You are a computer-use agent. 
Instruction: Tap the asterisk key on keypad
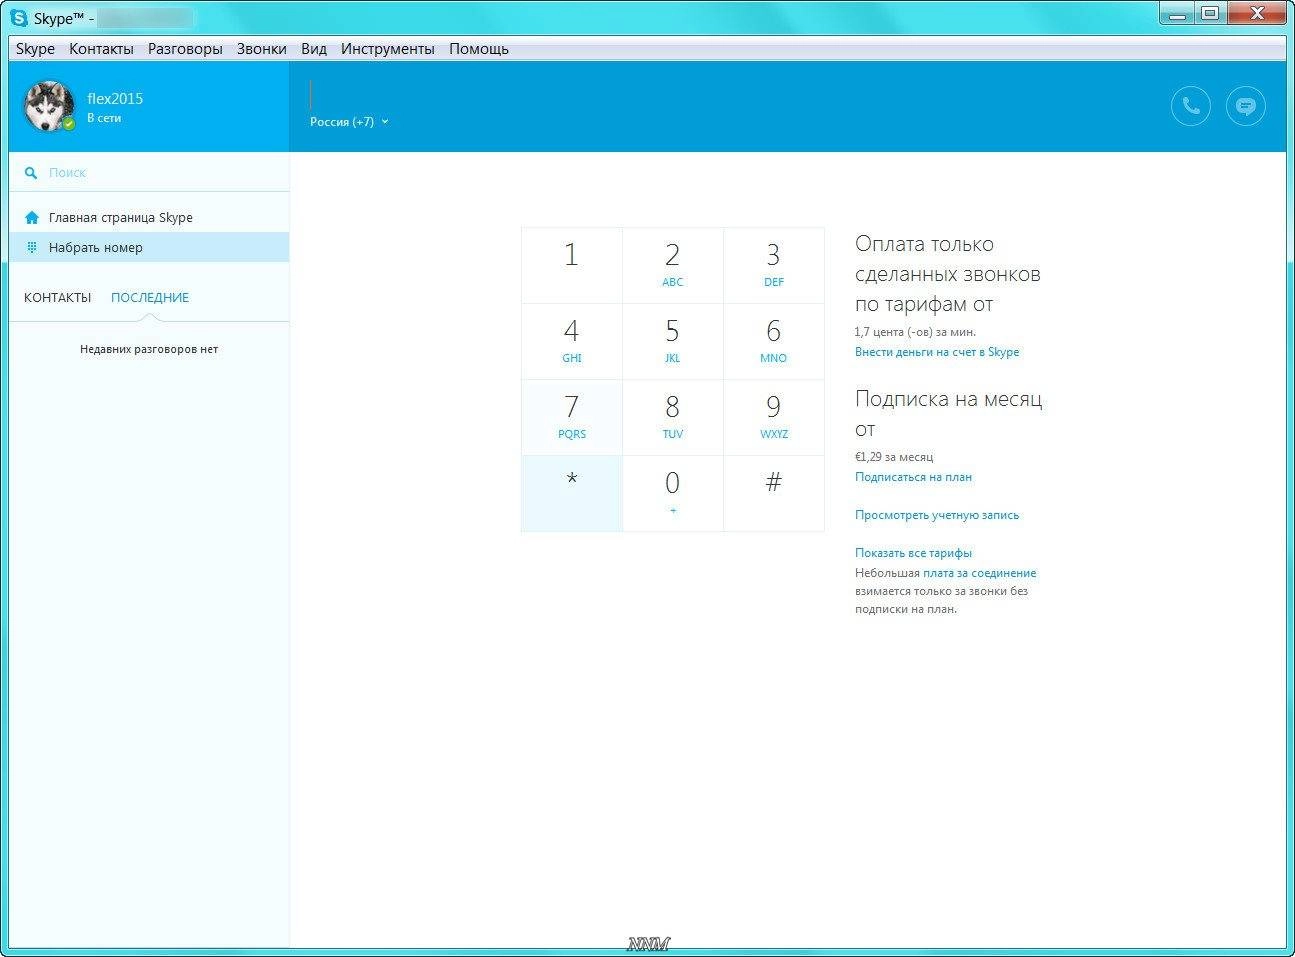click(x=571, y=493)
